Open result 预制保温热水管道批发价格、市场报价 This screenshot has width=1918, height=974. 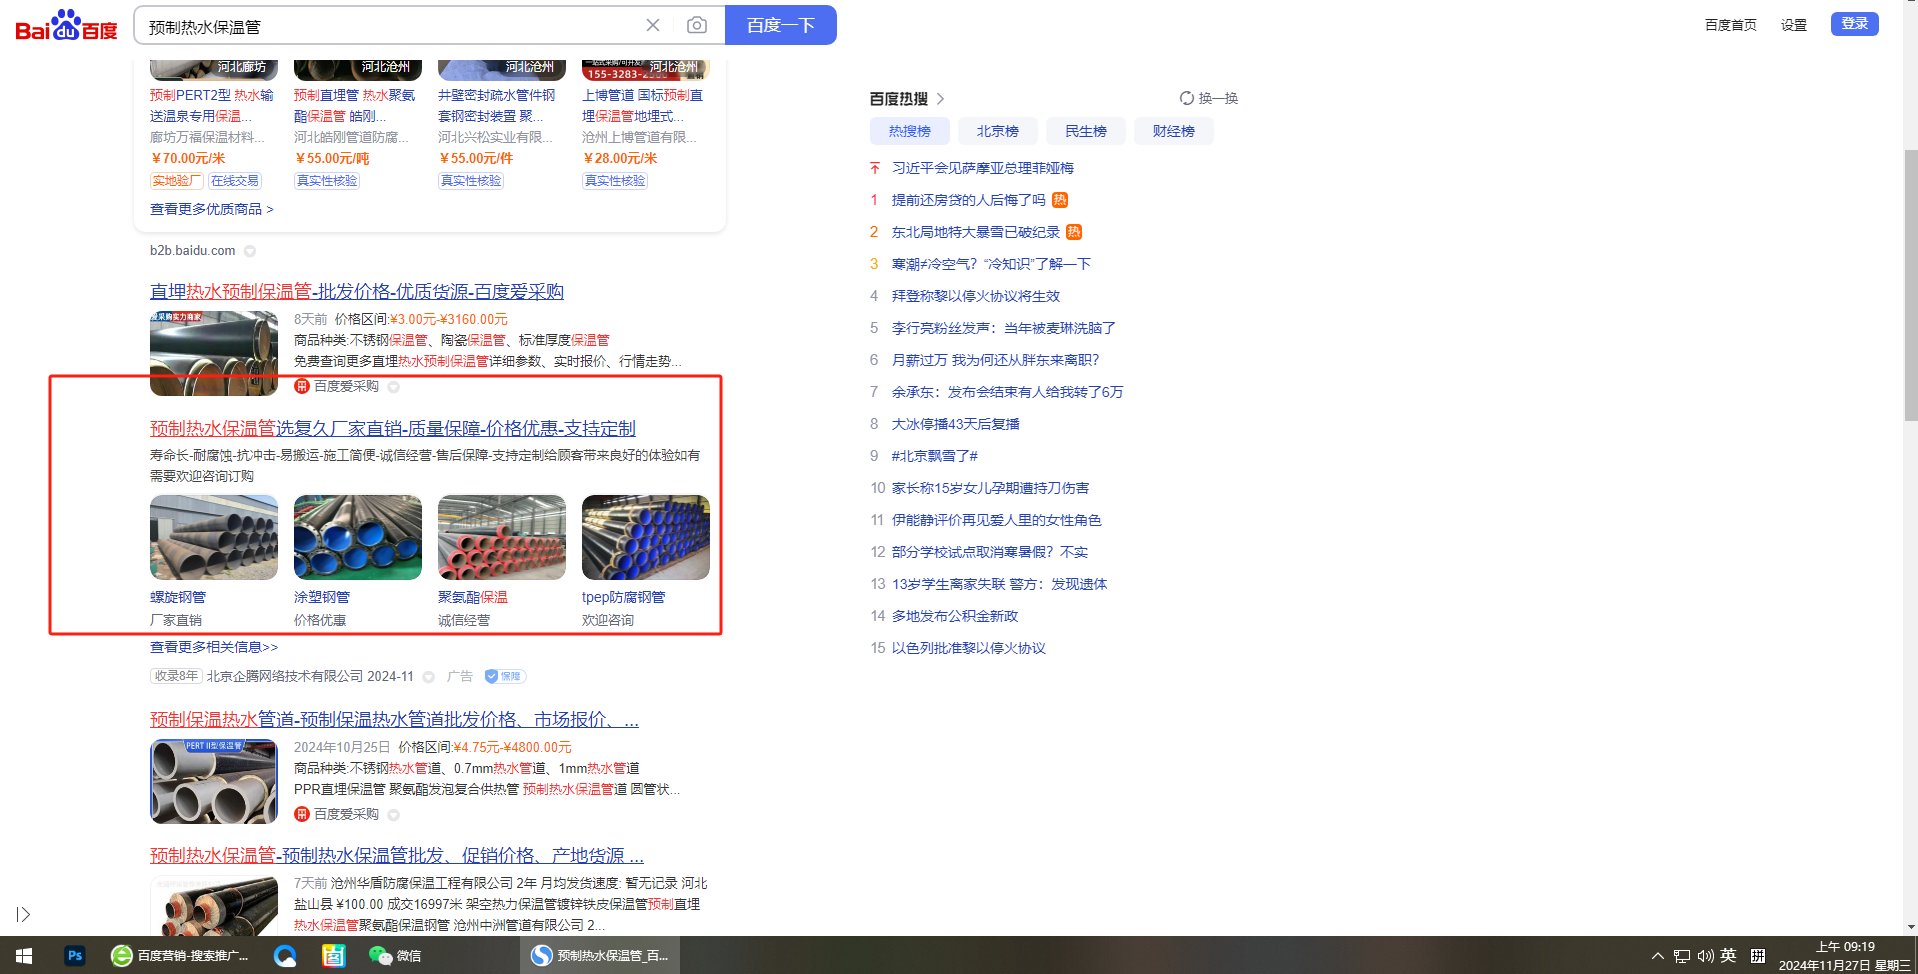click(x=394, y=719)
